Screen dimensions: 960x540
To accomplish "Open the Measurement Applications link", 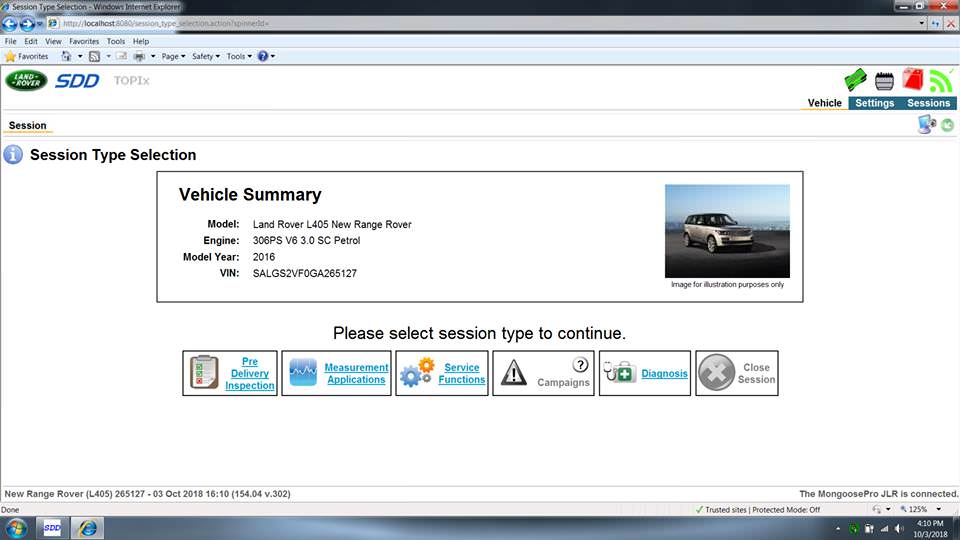I will click(x=356, y=373).
